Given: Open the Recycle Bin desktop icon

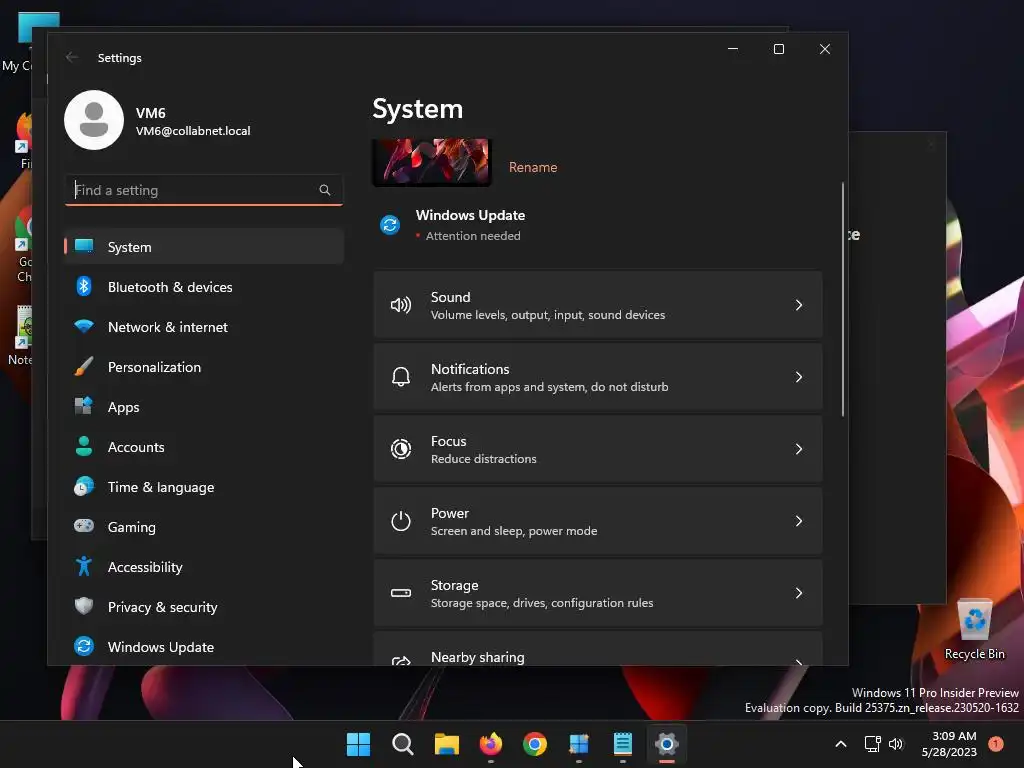Looking at the screenshot, I should pyautogui.click(x=974, y=629).
